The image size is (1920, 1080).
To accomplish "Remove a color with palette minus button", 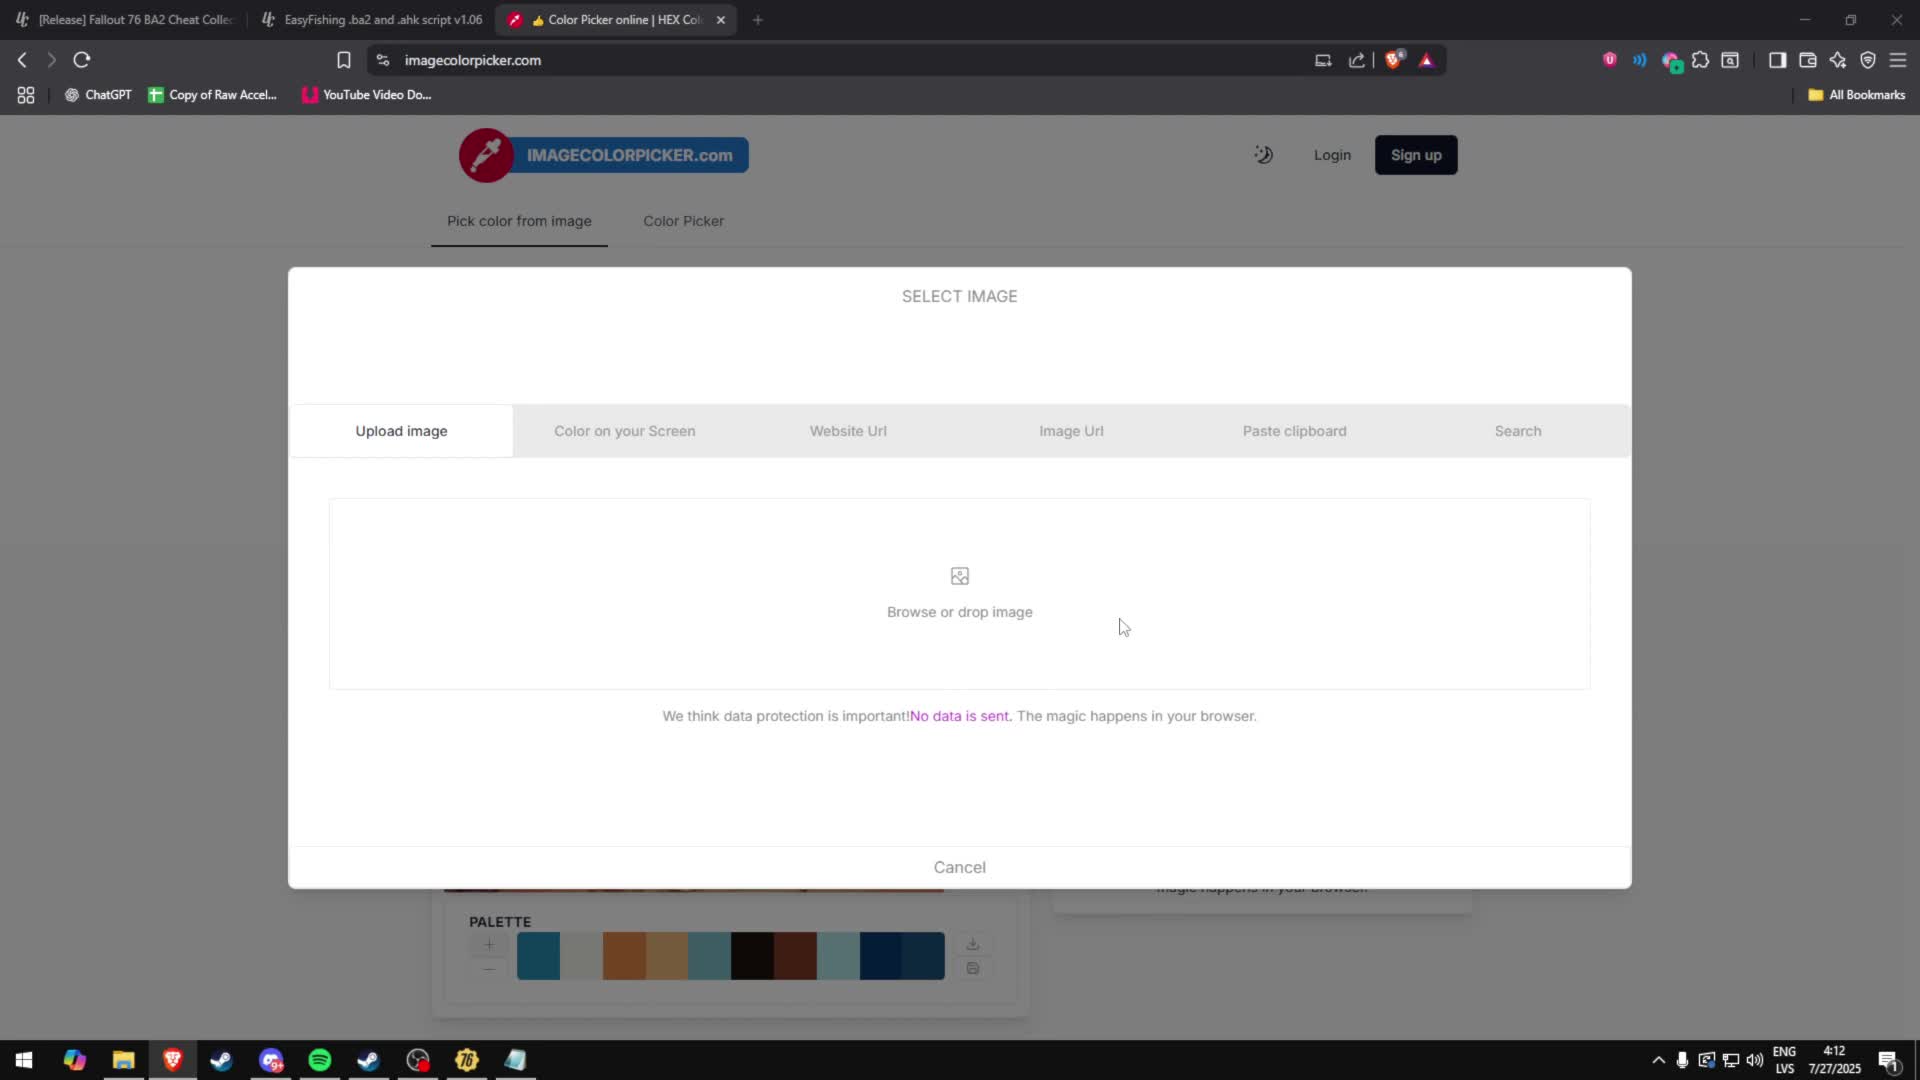I will coord(489,968).
